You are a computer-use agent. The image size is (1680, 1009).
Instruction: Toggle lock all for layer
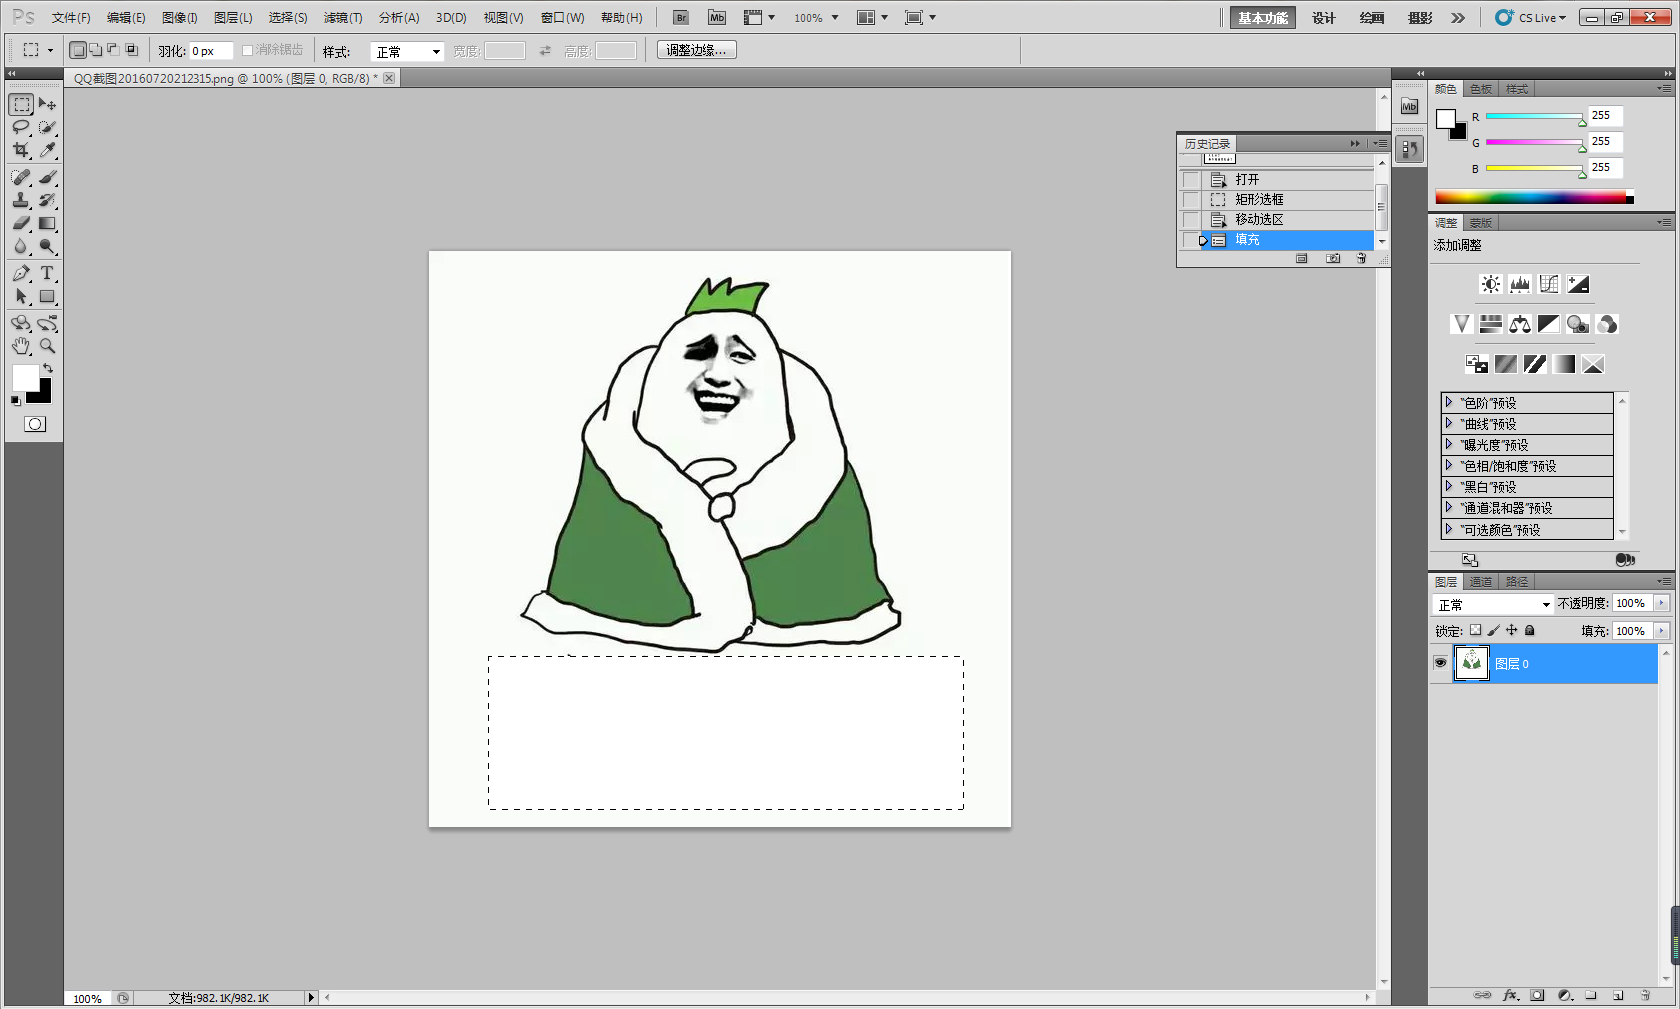(x=1529, y=630)
